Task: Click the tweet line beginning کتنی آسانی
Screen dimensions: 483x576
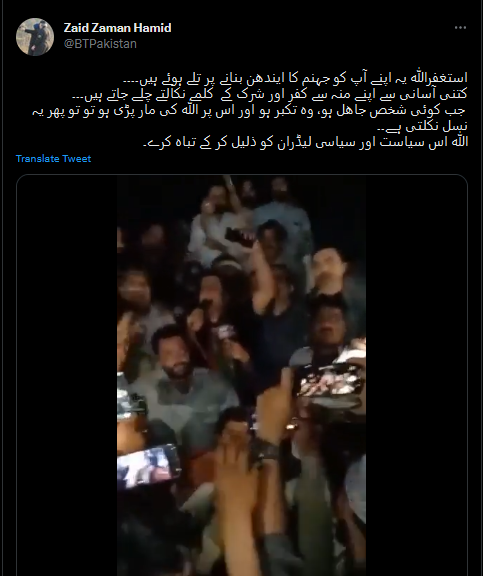Action: (x=270, y=94)
